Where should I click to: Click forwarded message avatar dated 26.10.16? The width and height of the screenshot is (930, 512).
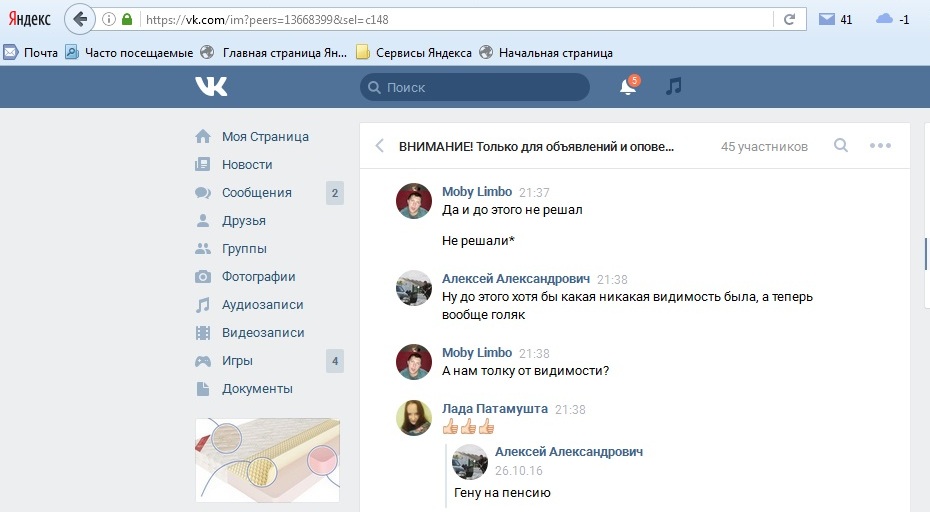click(x=470, y=462)
